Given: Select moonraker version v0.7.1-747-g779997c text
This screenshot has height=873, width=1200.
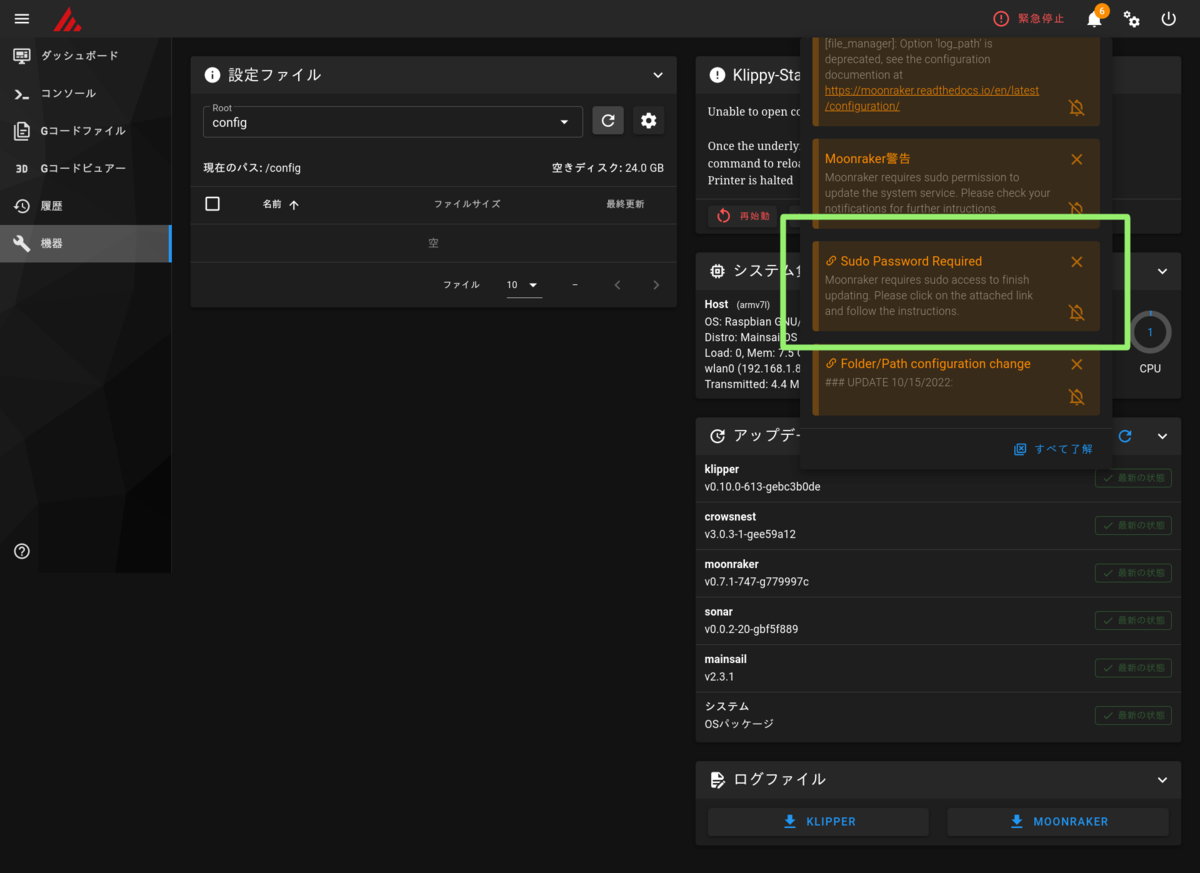Looking at the screenshot, I should (756, 582).
